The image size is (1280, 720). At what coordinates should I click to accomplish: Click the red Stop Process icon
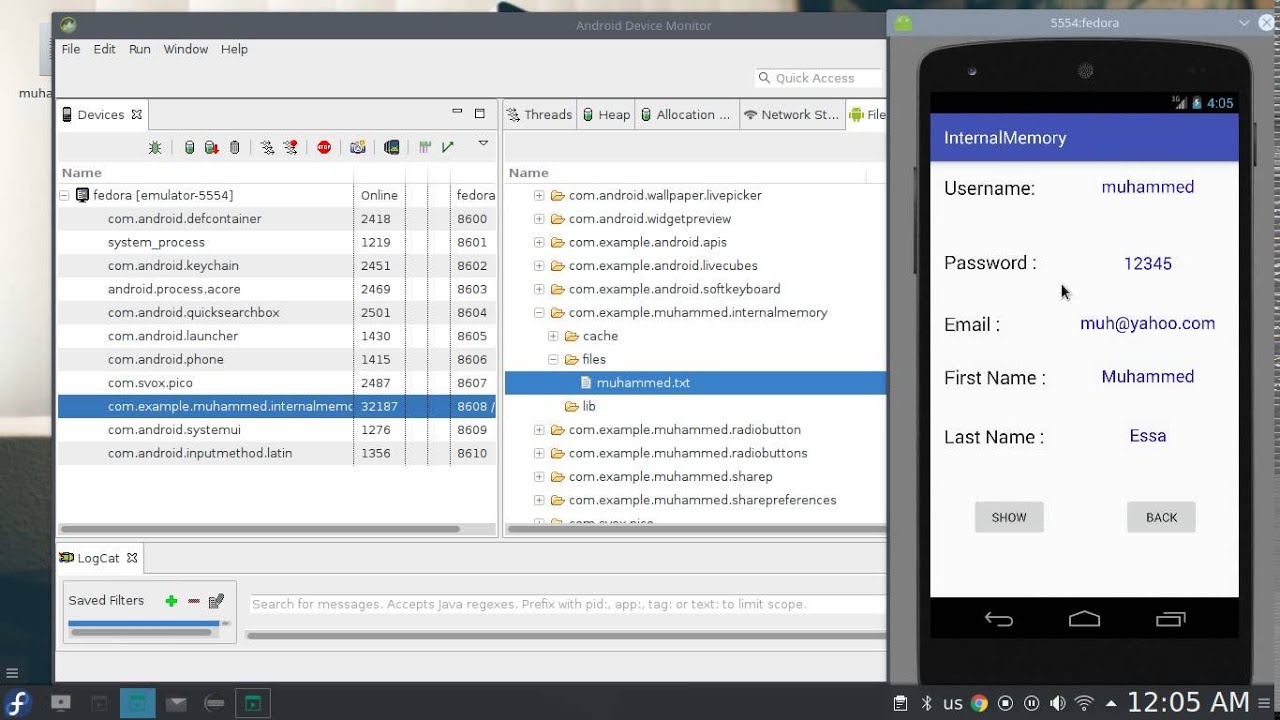click(x=324, y=147)
